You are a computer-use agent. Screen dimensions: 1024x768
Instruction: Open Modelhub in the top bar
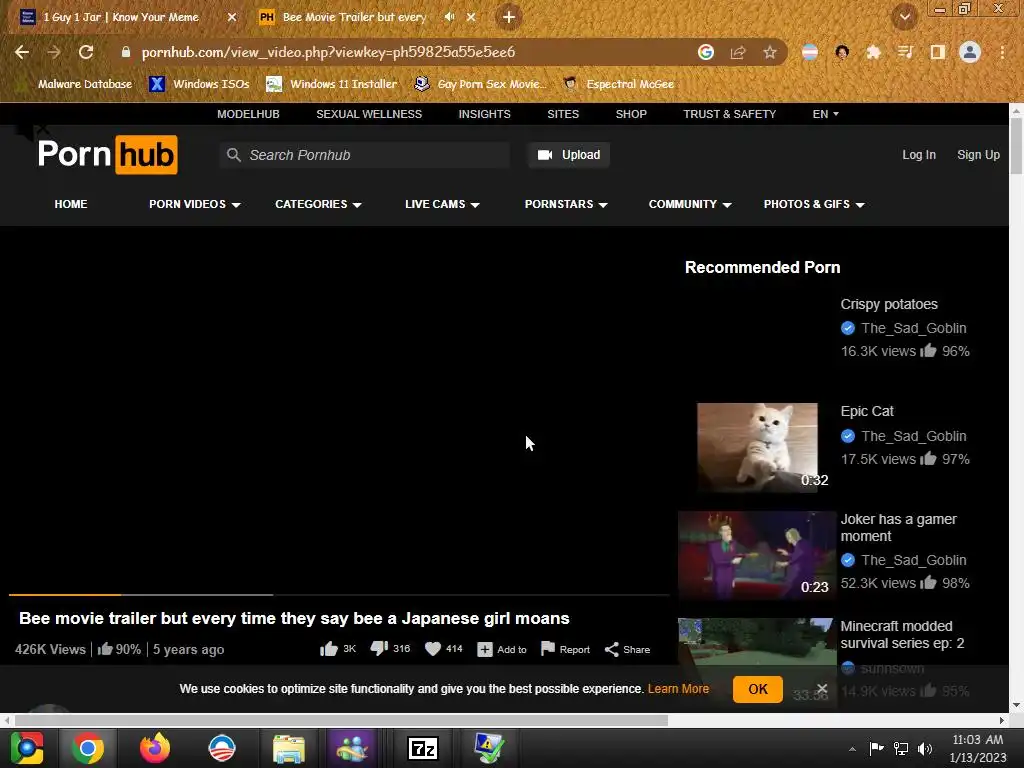pyautogui.click(x=248, y=114)
